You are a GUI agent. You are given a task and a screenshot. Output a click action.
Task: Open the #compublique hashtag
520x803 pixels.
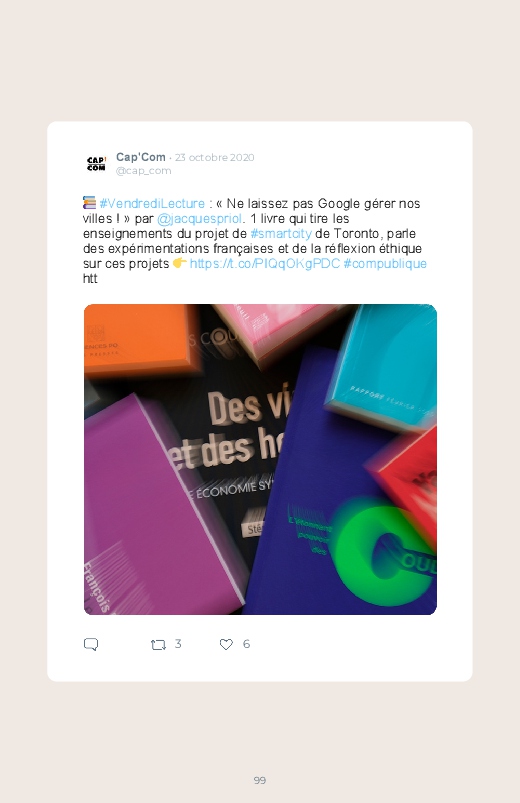[x=385, y=263]
